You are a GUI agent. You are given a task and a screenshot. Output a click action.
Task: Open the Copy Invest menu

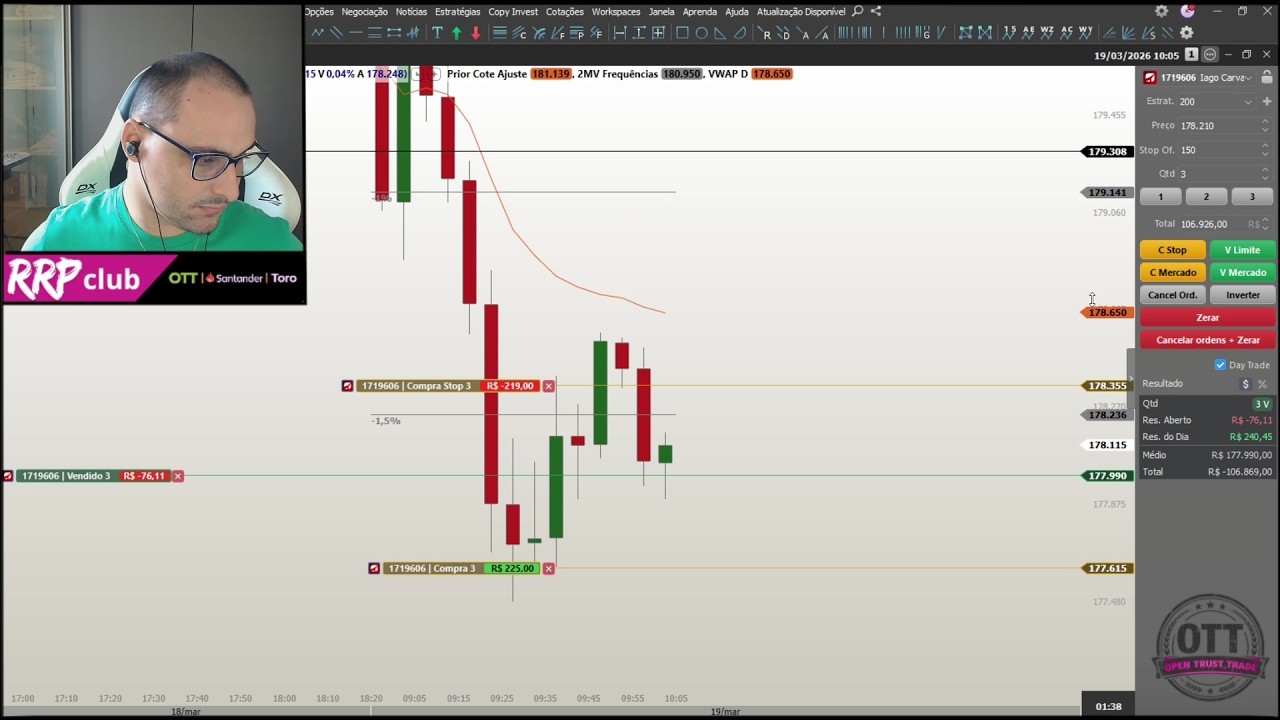coord(513,11)
